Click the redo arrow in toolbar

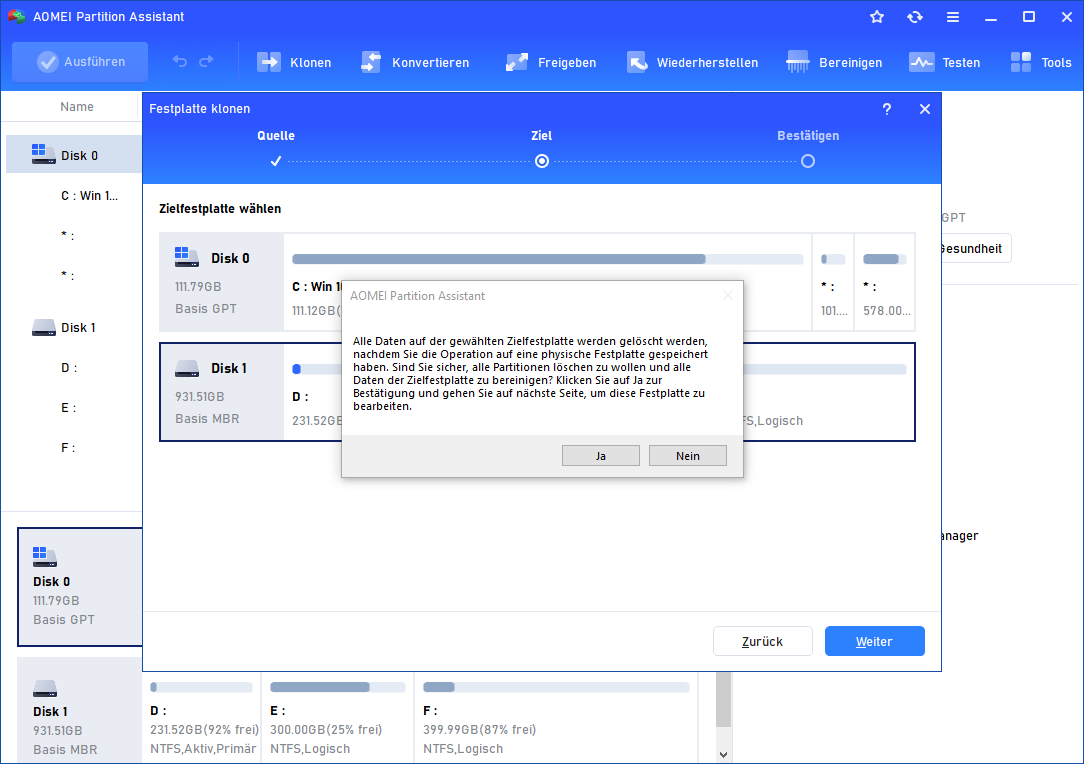(x=206, y=62)
